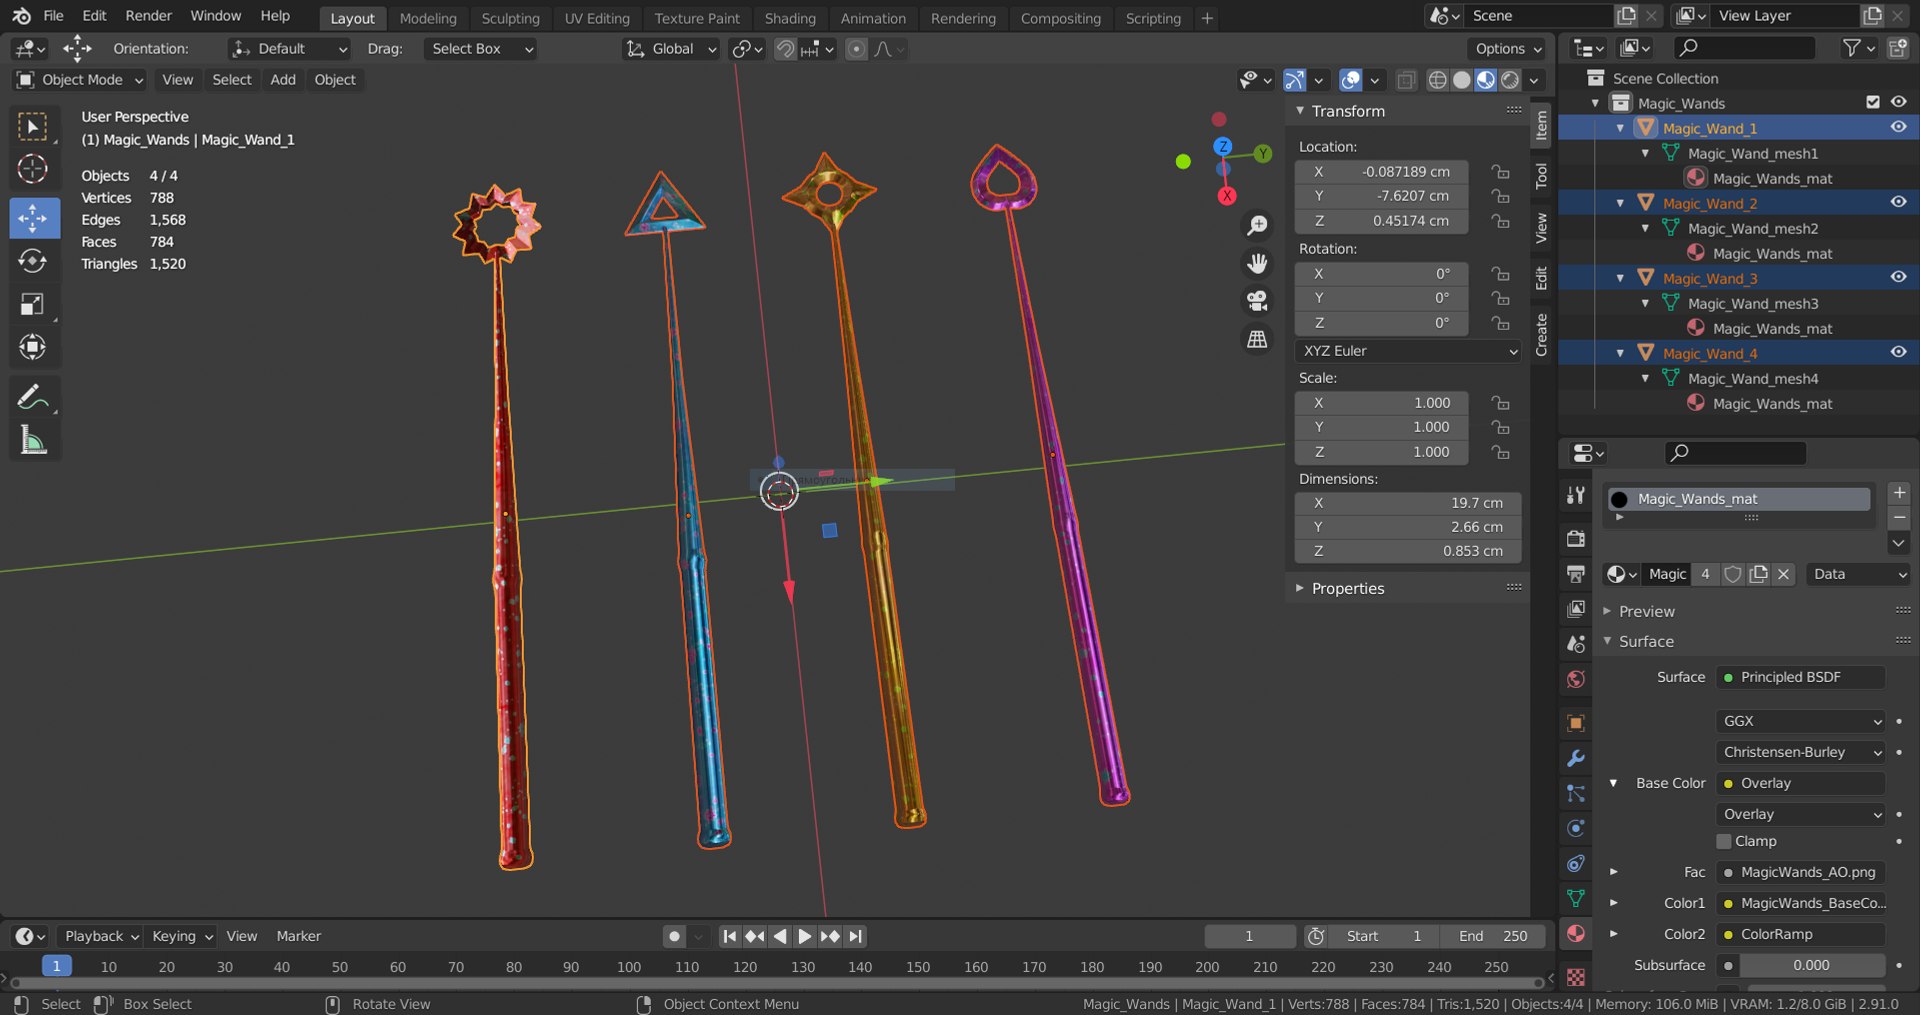The width and height of the screenshot is (1920, 1015).
Task: Select the Measure tool
Action: click(x=33, y=440)
